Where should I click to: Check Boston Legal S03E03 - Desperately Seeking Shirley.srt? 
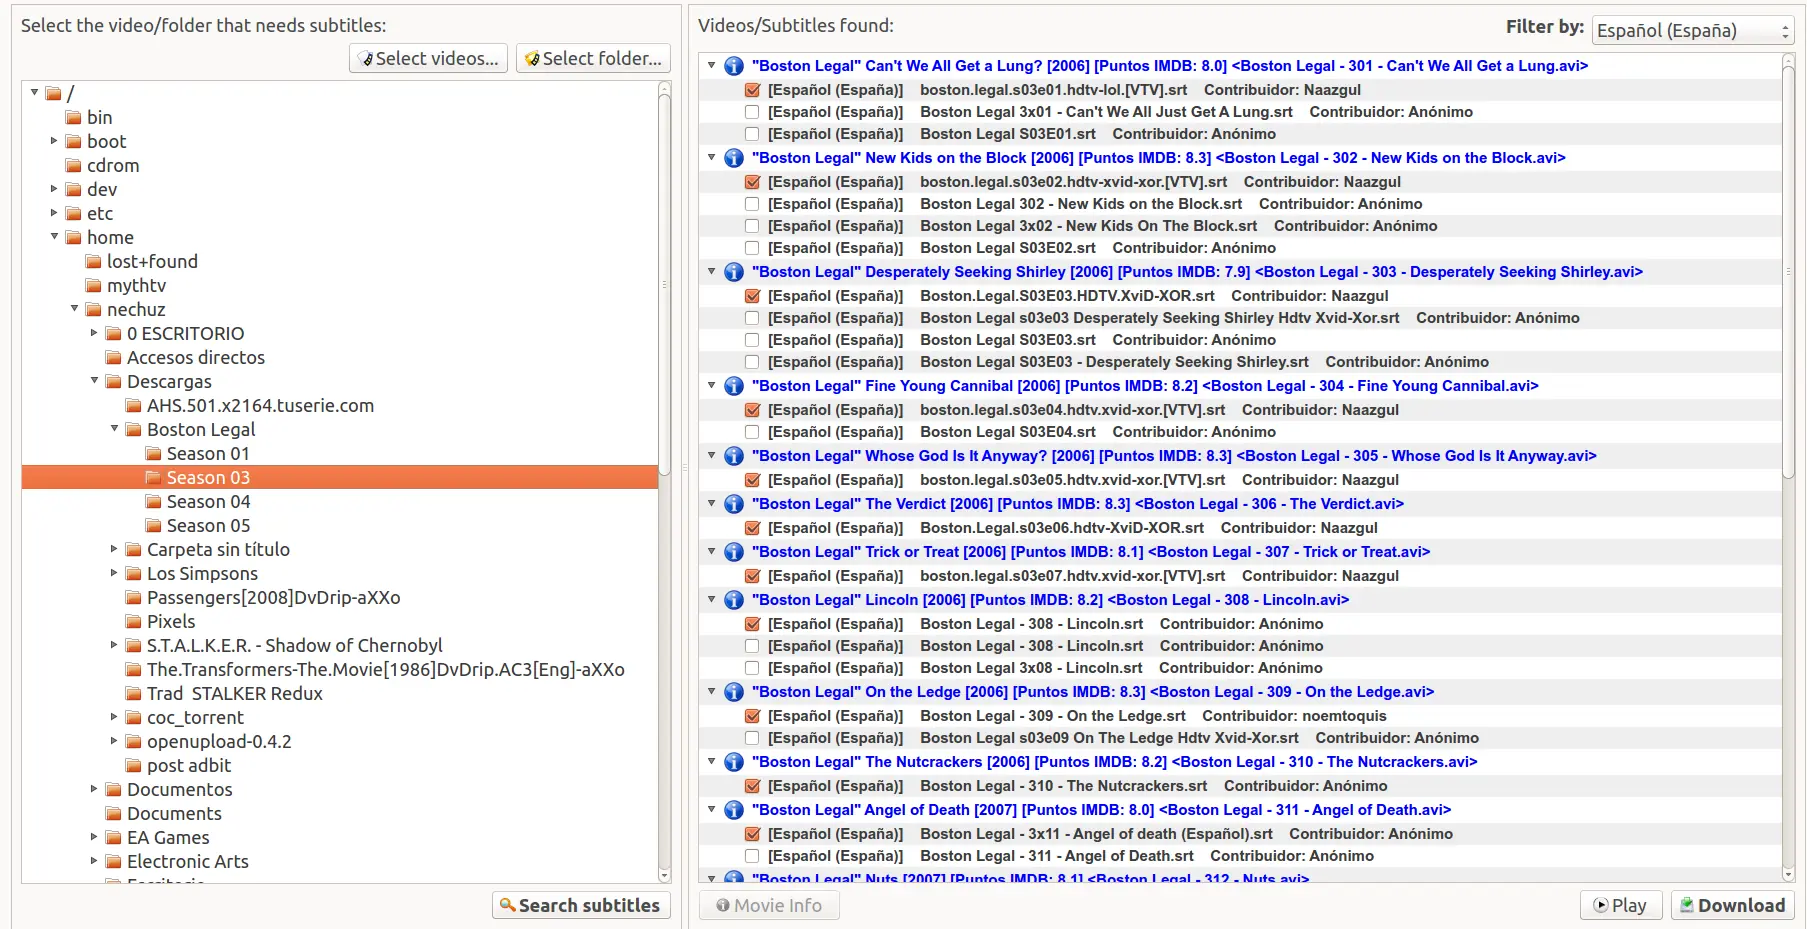752,362
